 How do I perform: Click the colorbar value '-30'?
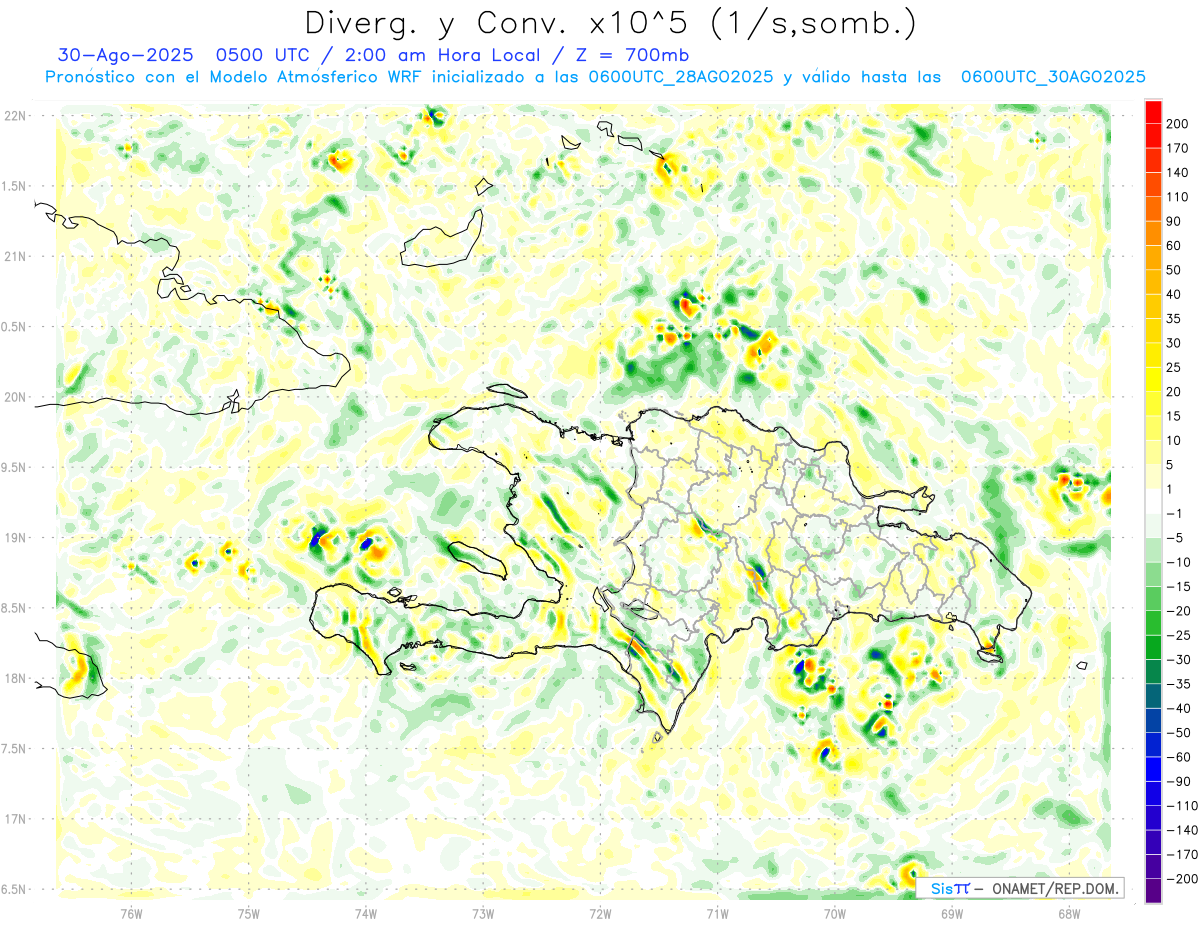[1178, 660]
